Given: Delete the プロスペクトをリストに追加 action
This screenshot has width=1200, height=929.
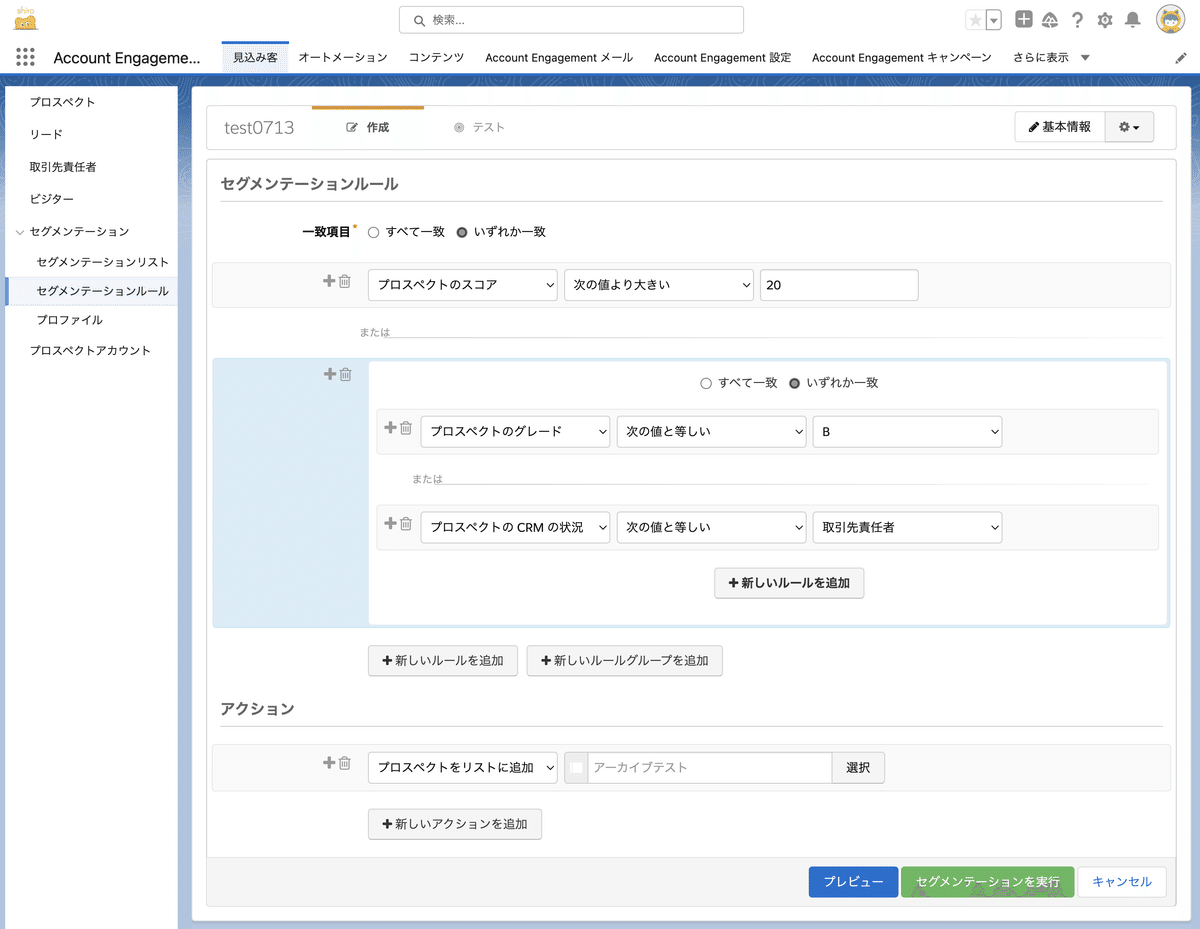Looking at the screenshot, I should point(345,763).
